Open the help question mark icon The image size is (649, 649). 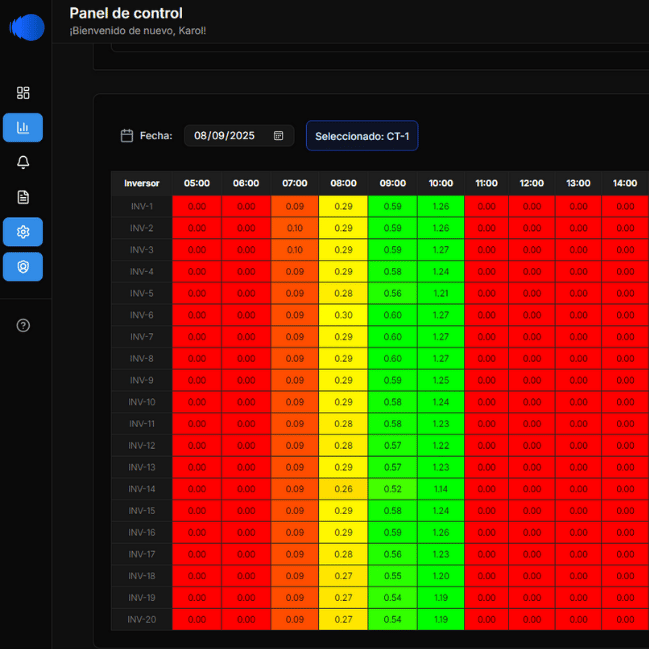(x=23, y=326)
